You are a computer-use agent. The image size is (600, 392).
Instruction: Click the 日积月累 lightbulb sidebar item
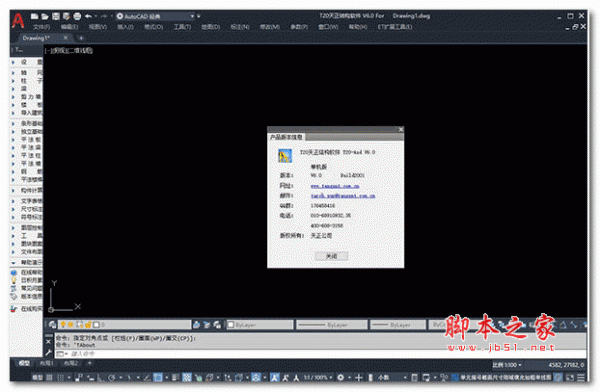(x=26, y=280)
